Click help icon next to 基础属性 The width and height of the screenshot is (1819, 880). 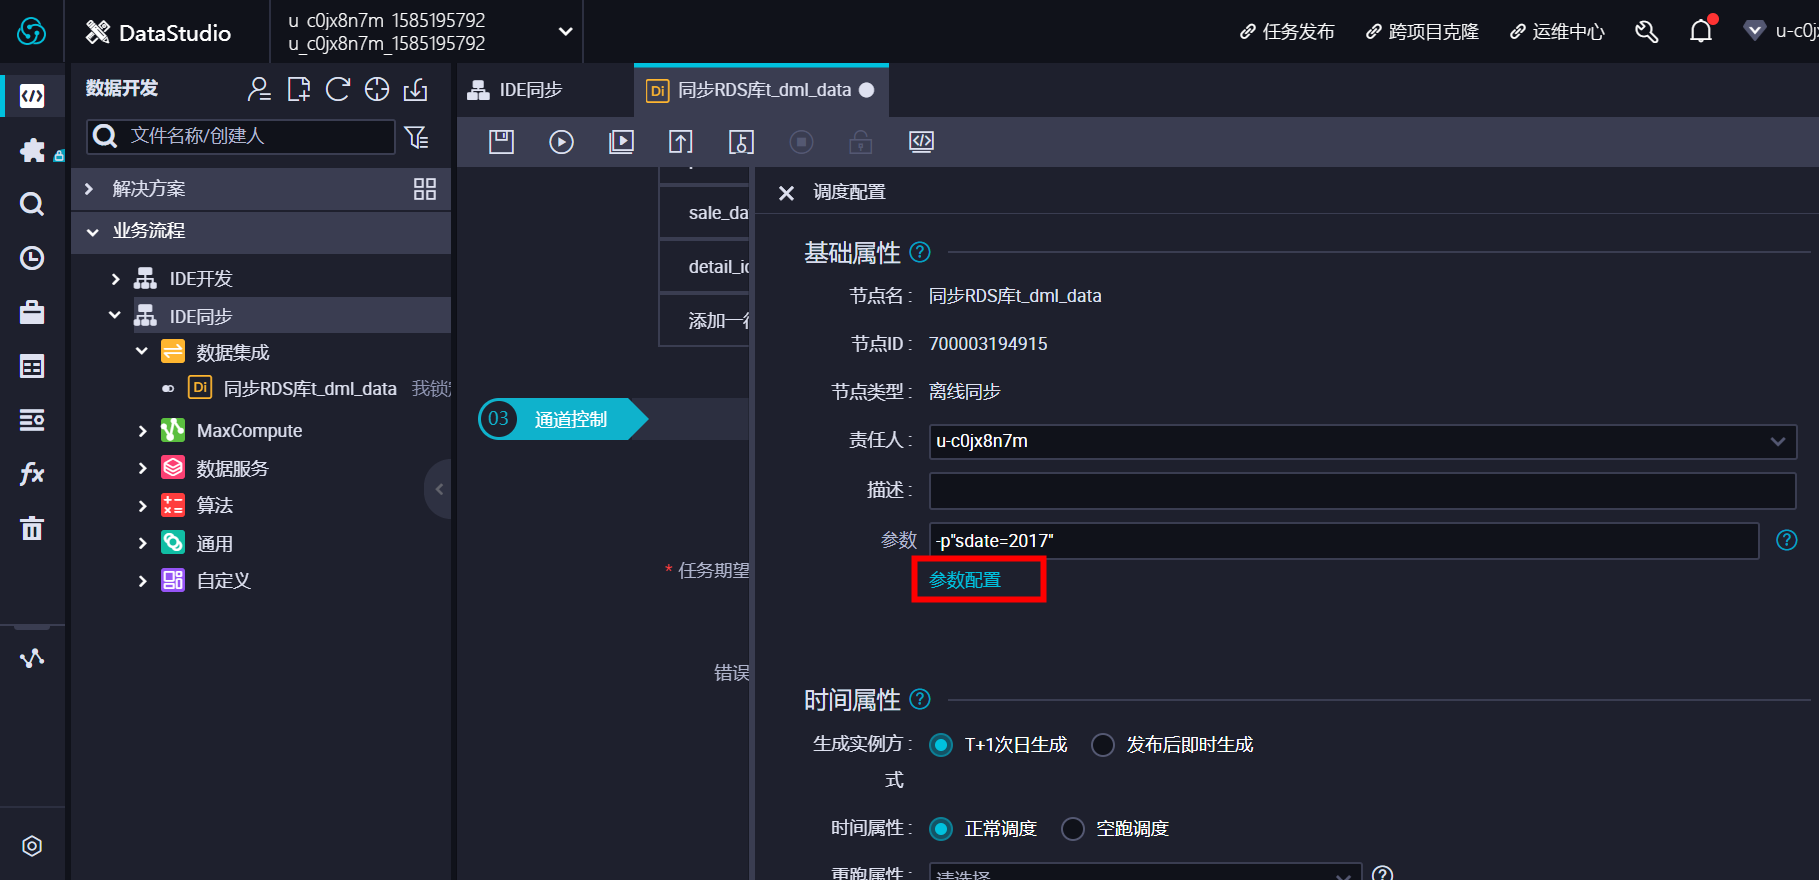[x=920, y=252]
